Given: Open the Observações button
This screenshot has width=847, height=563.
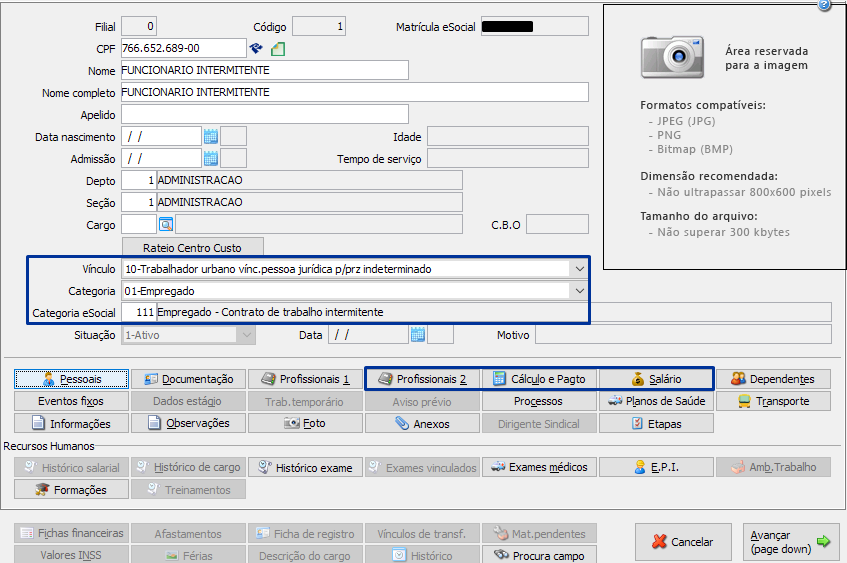Looking at the screenshot, I should (189, 424).
